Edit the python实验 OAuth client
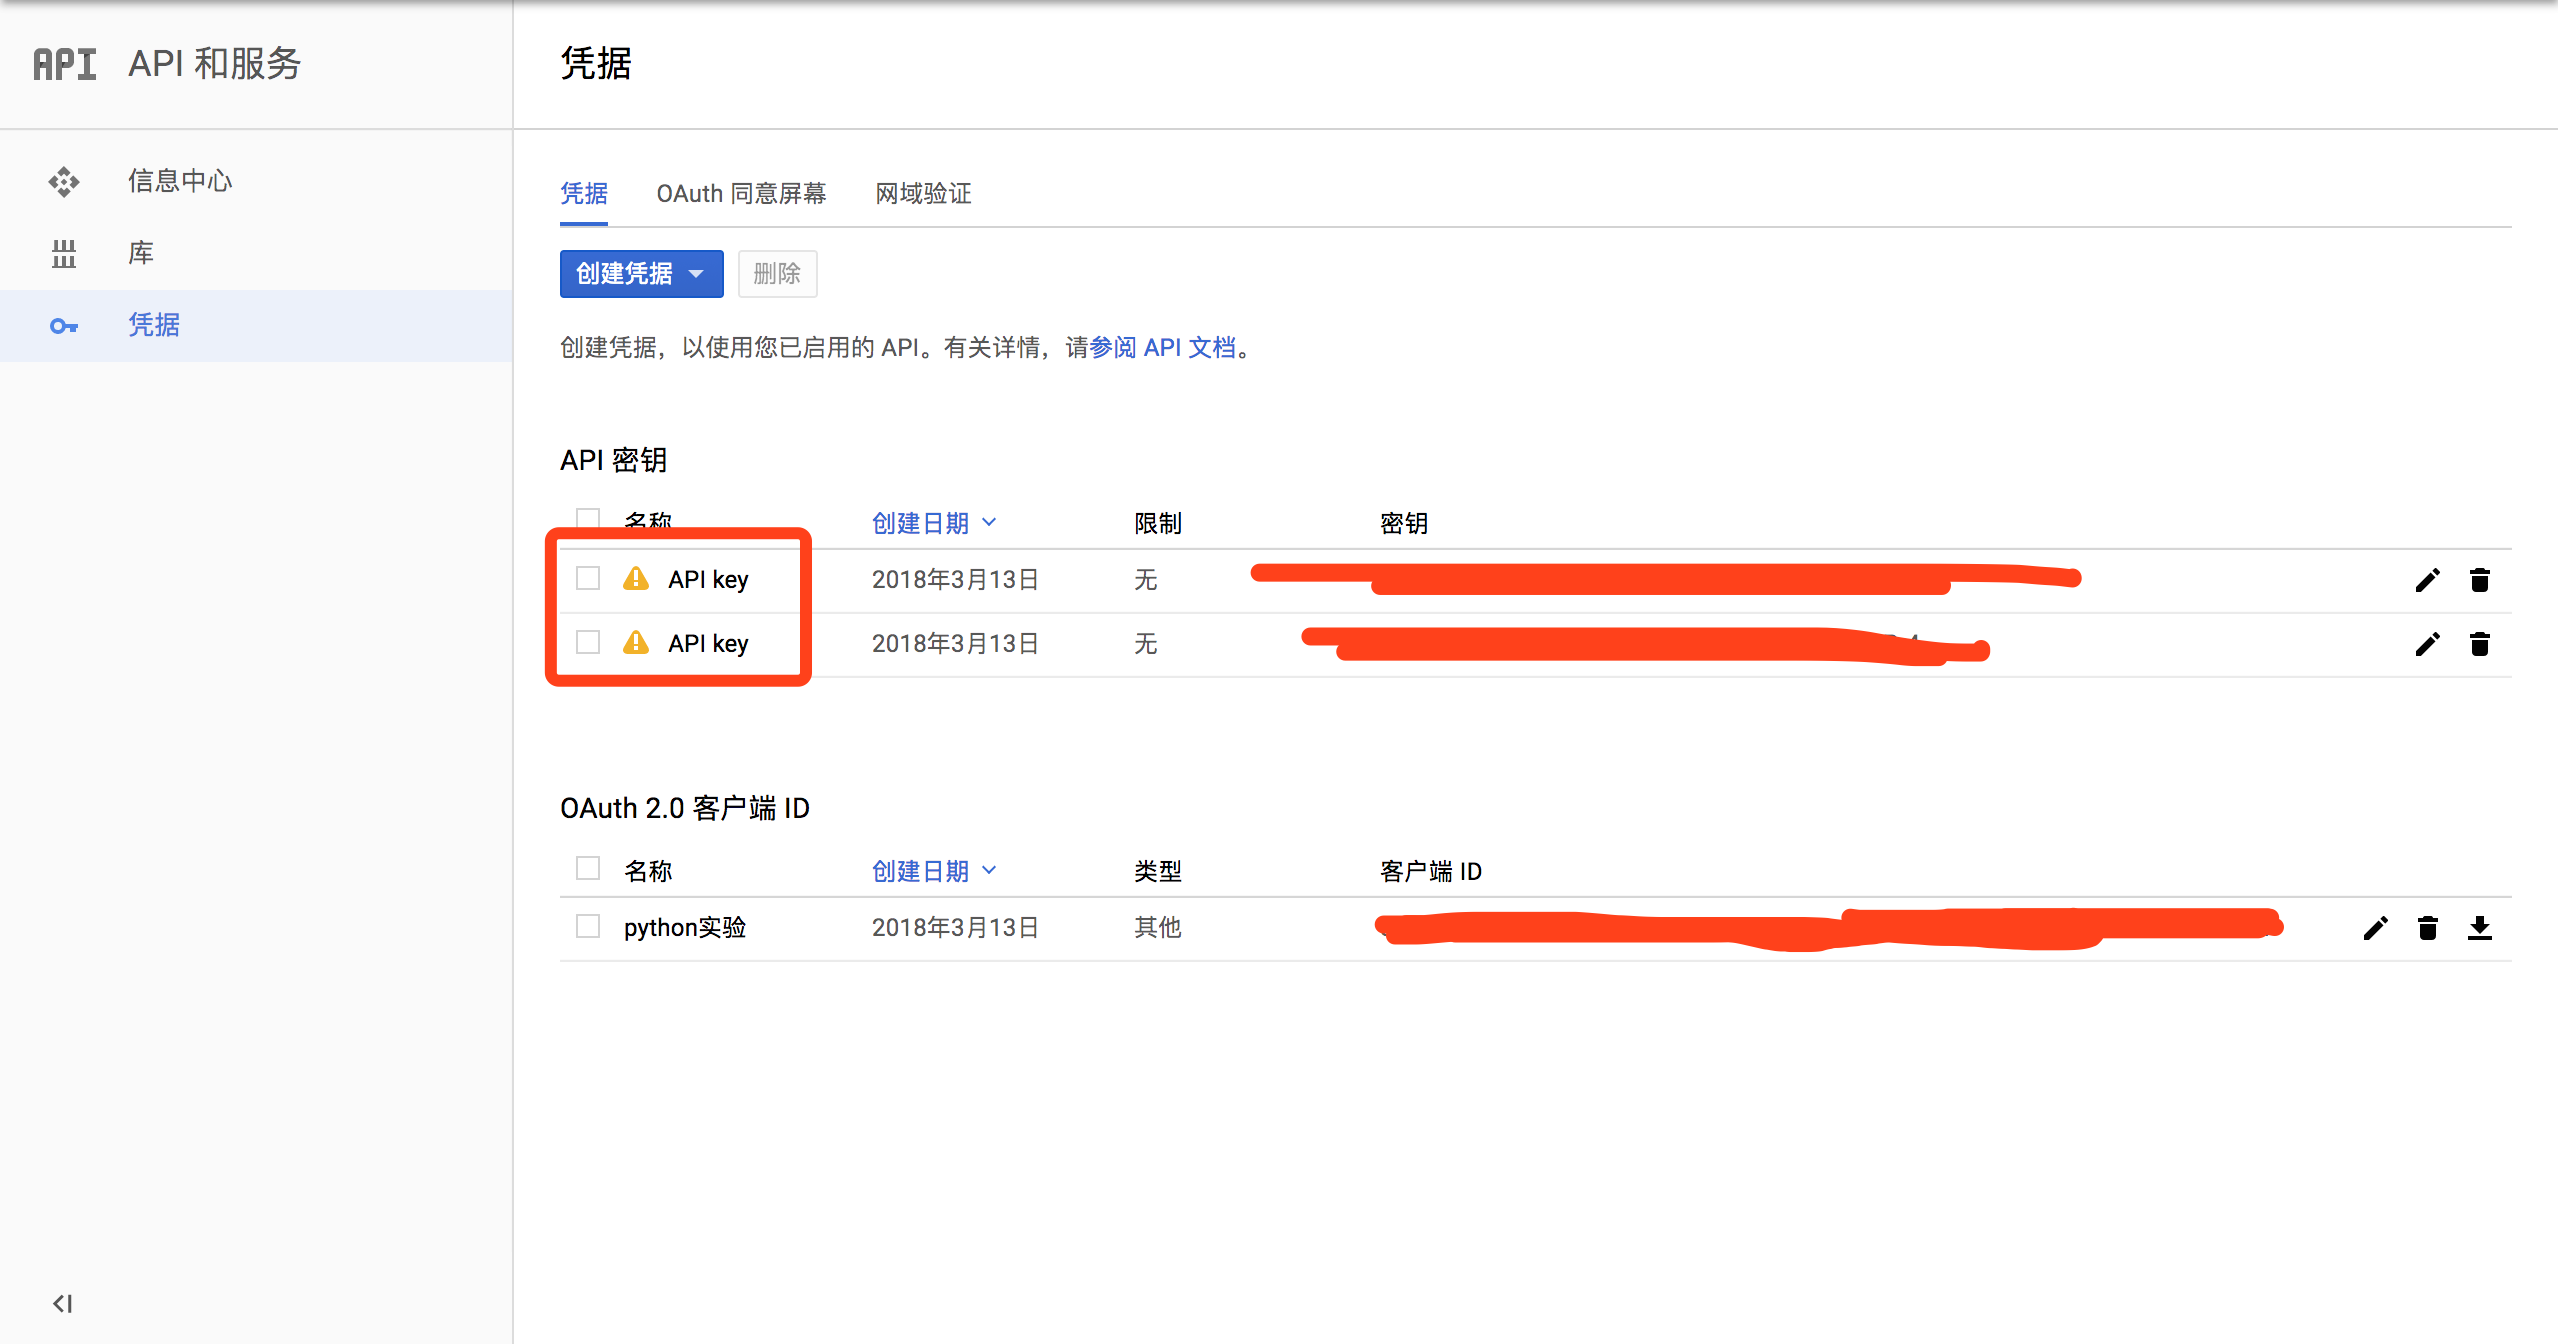Viewport: 2558px width, 1344px height. pyautogui.click(x=2375, y=928)
